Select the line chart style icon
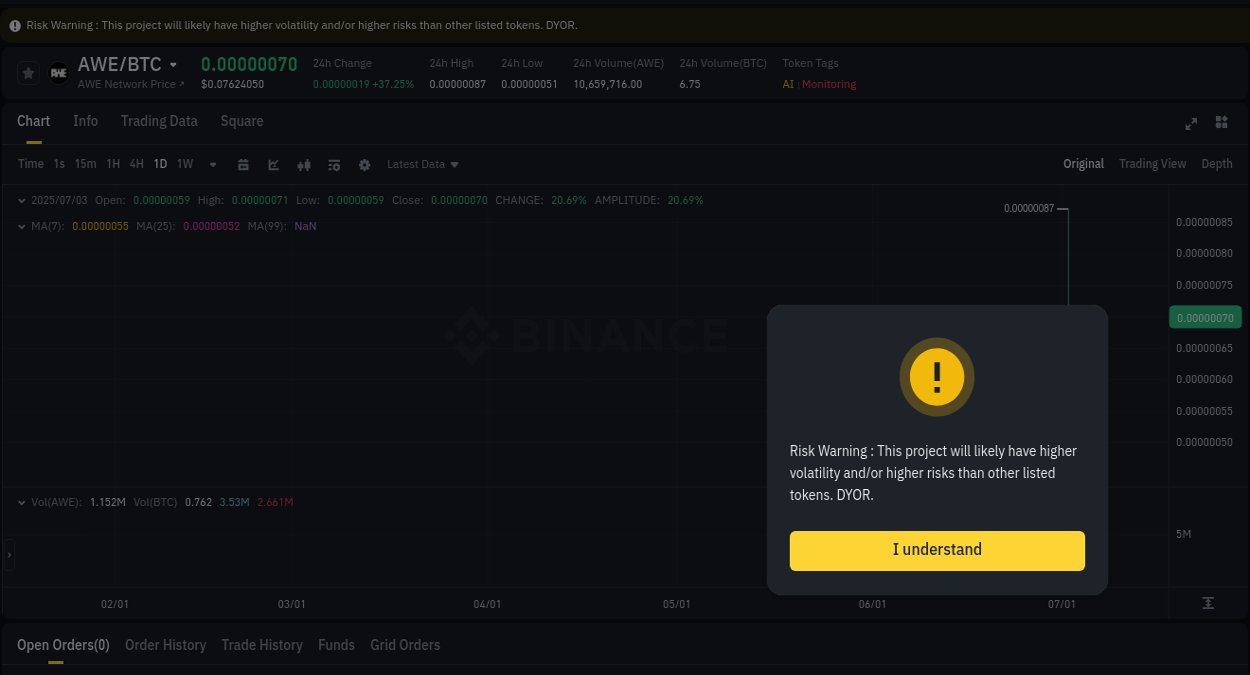The width and height of the screenshot is (1250, 675). pos(273,164)
